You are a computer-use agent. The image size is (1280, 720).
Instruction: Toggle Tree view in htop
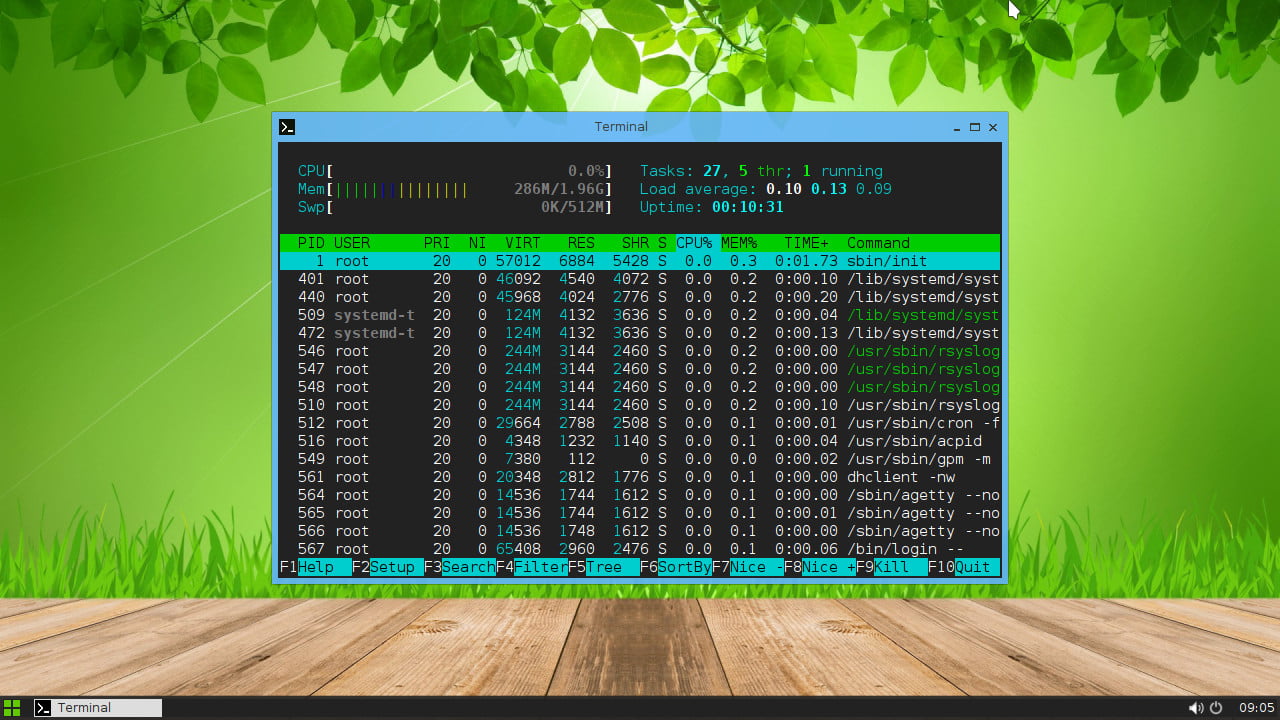pyautogui.click(x=604, y=567)
